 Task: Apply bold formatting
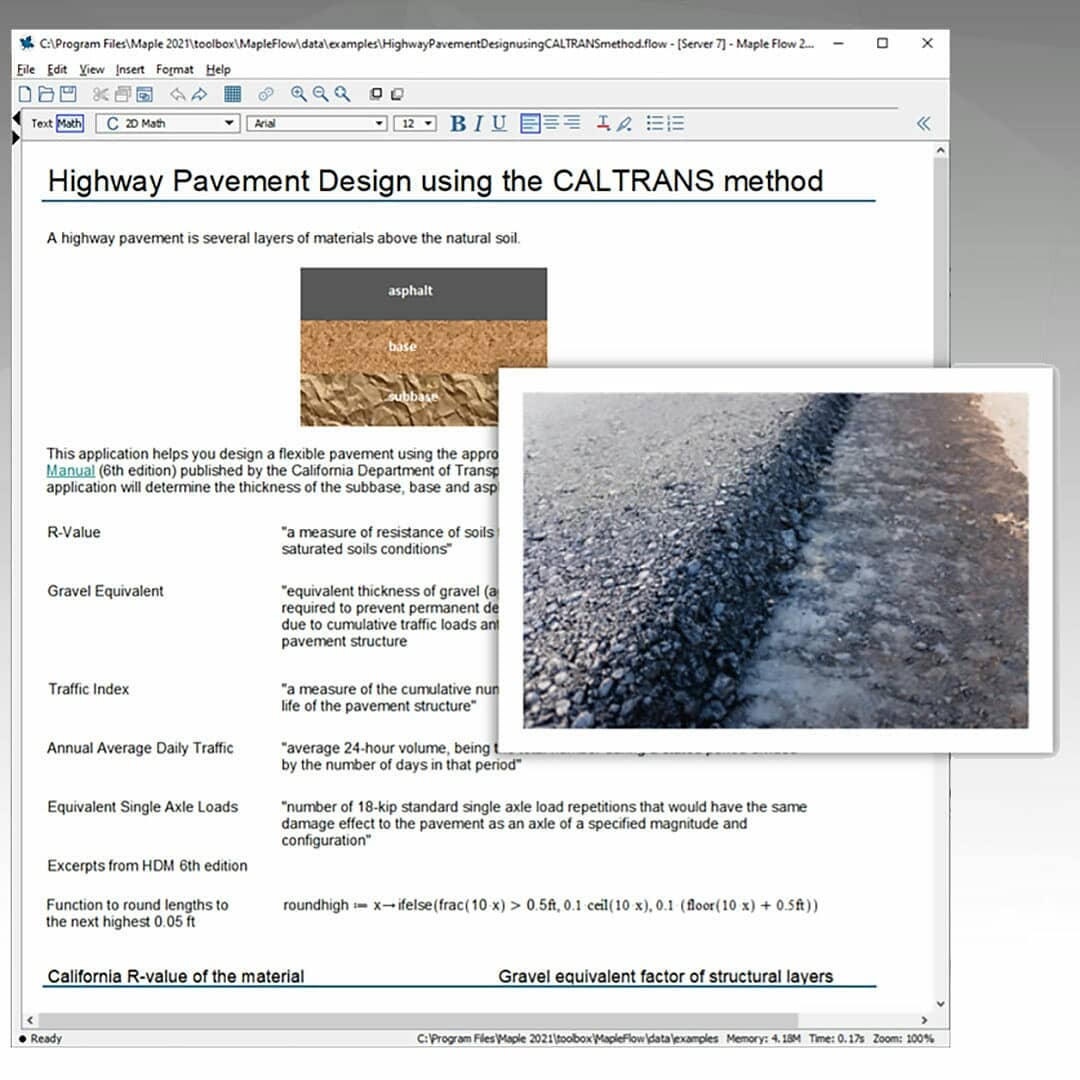pyautogui.click(x=457, y=123)
